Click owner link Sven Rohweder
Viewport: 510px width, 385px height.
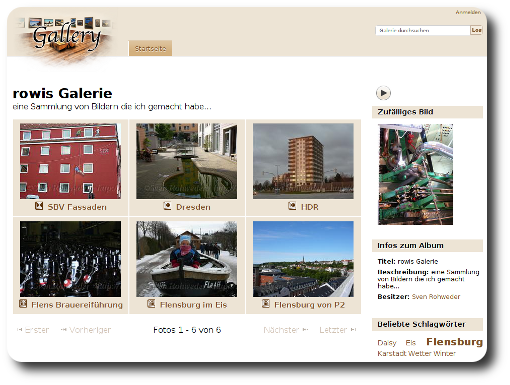436,297
